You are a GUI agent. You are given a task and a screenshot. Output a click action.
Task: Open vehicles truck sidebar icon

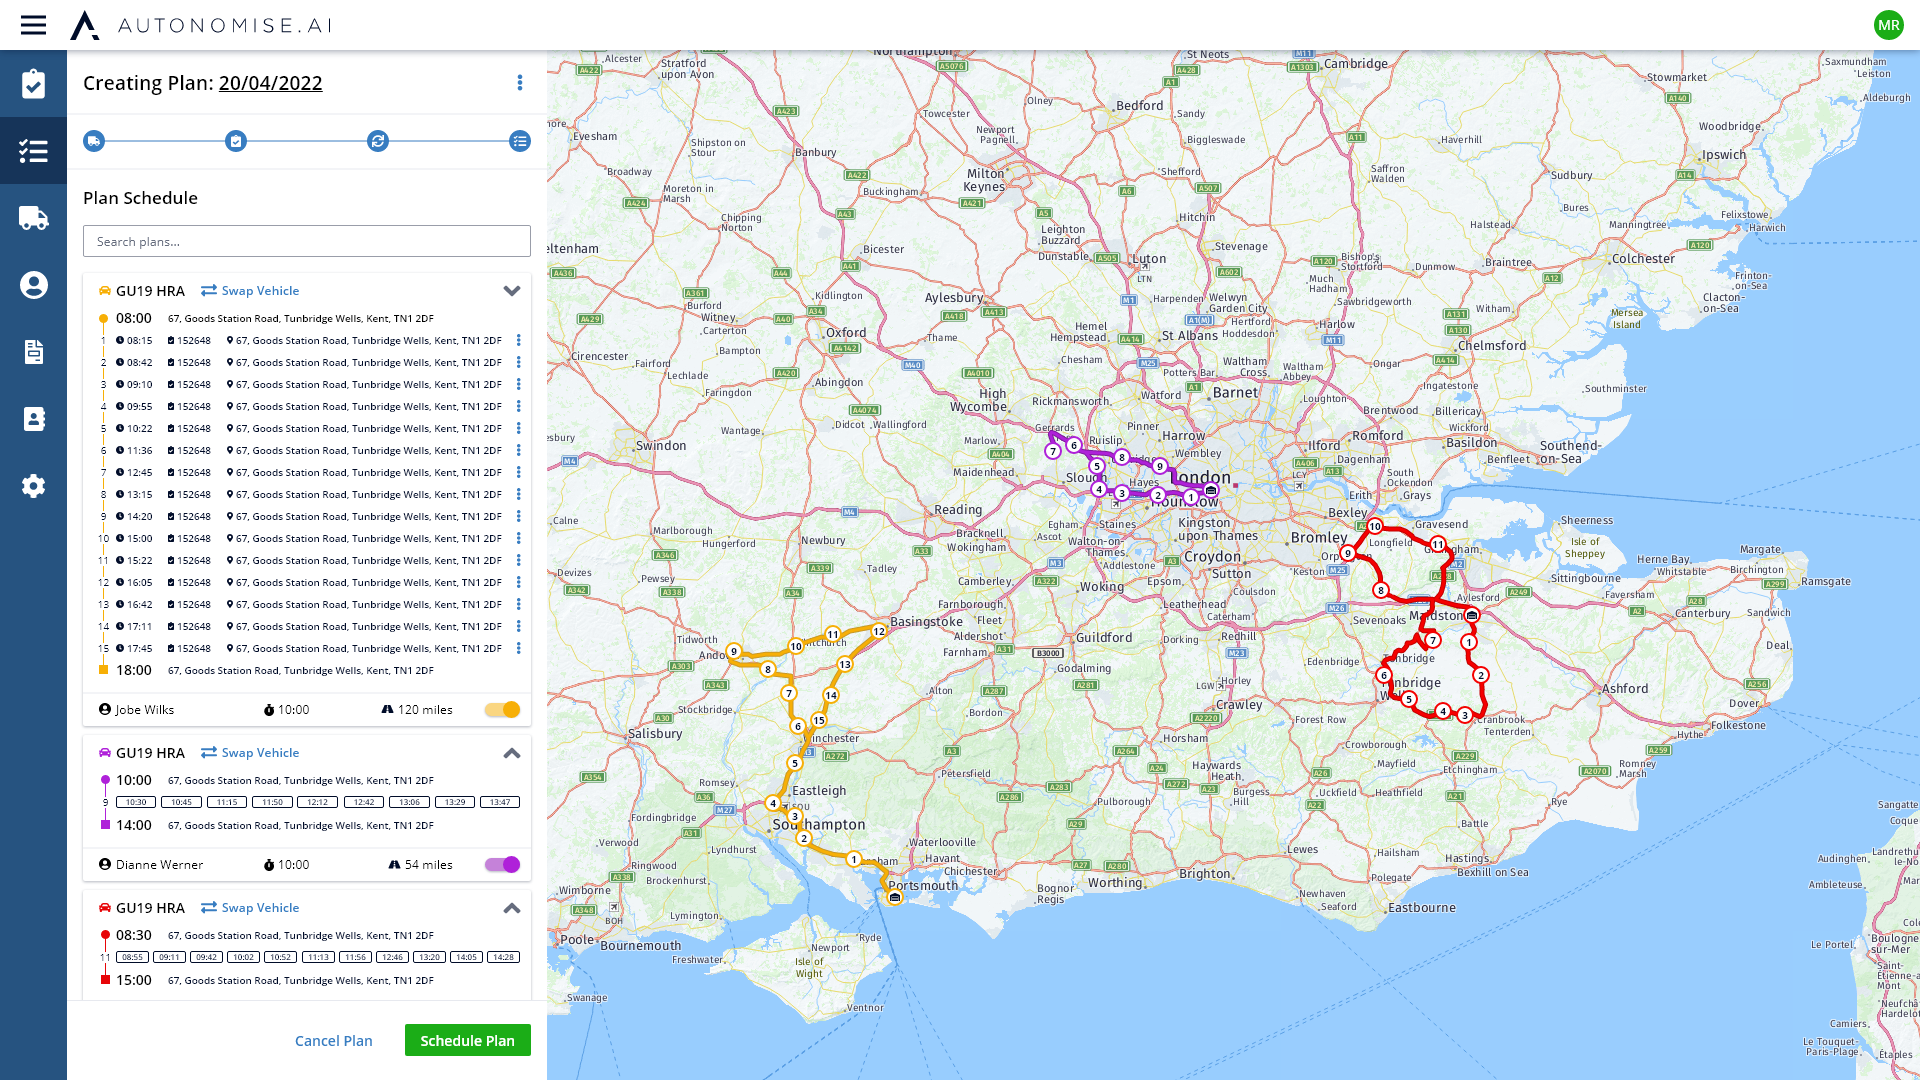(x=33, y=218)
